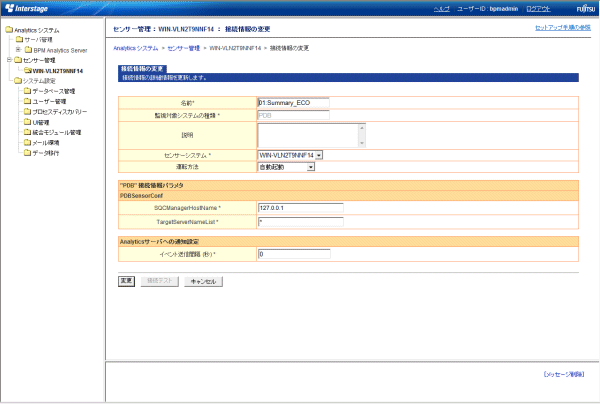This screenshot has width=600, height=404.
Task: Click the キャンセル button
Action: click(x=204, y=282)
